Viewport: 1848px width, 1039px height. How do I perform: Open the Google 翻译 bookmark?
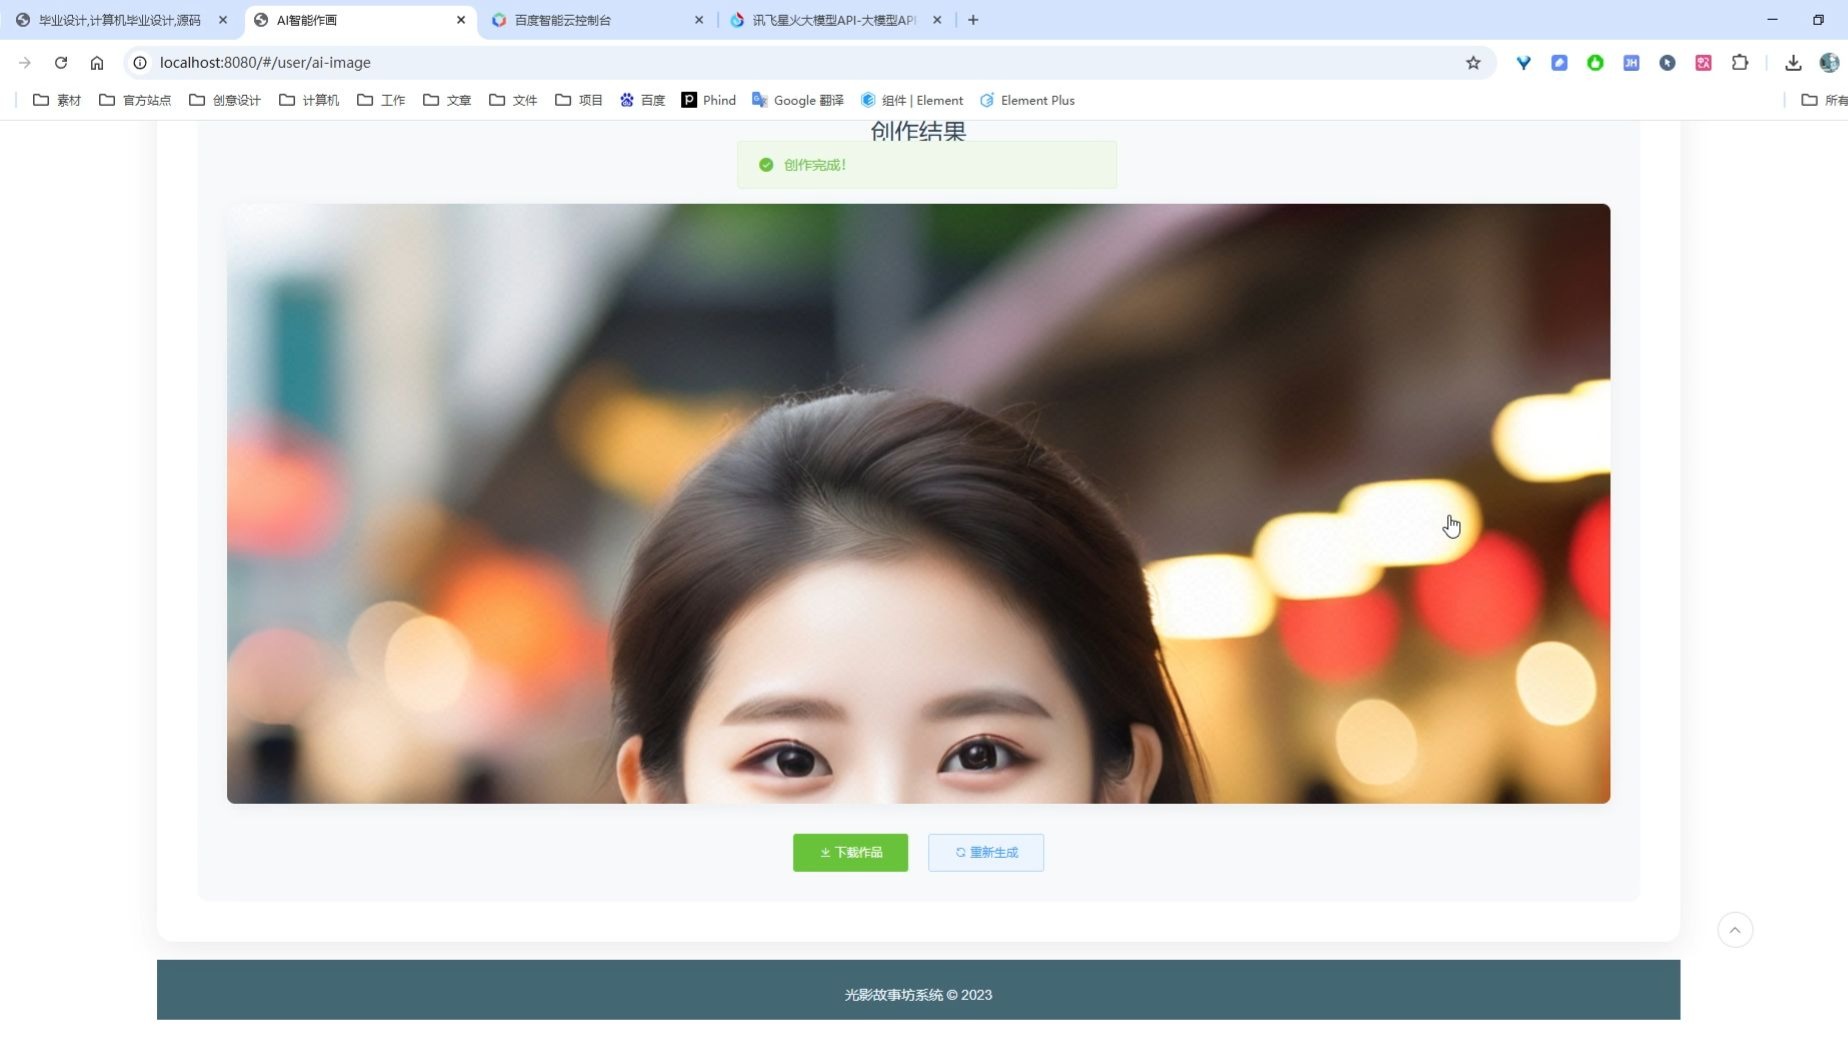797,100
